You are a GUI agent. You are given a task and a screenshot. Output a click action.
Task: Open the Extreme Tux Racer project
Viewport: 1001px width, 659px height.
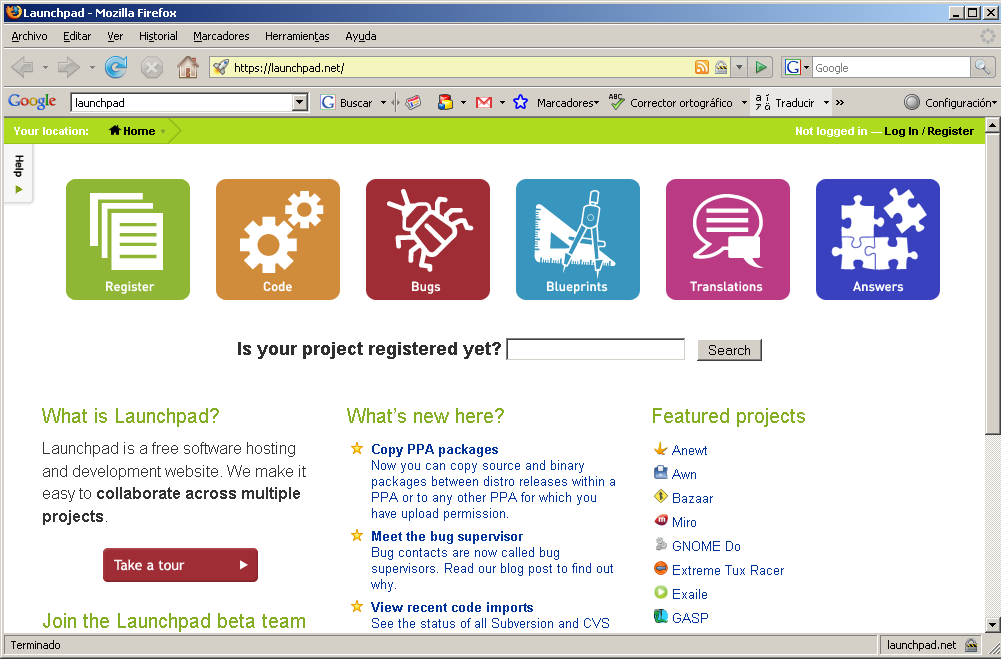coord(728,570)
